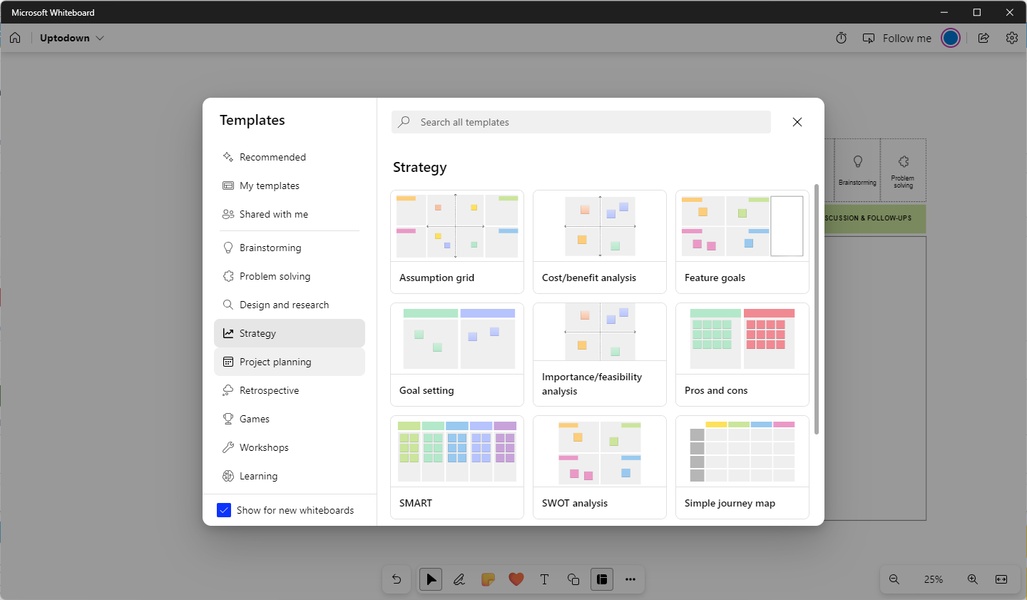Switch to the Brainstorming template category
Screen dimensions: 1027x600
click(270, 248)
